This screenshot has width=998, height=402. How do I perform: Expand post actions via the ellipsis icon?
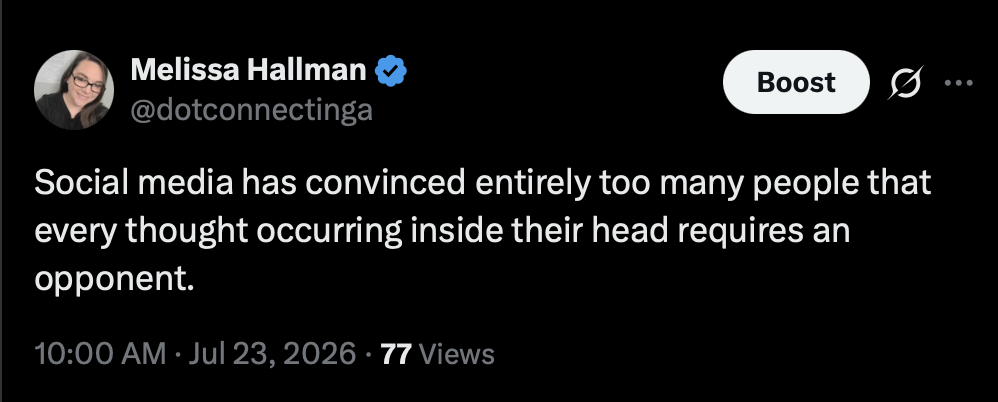click(x=959, y=82)
